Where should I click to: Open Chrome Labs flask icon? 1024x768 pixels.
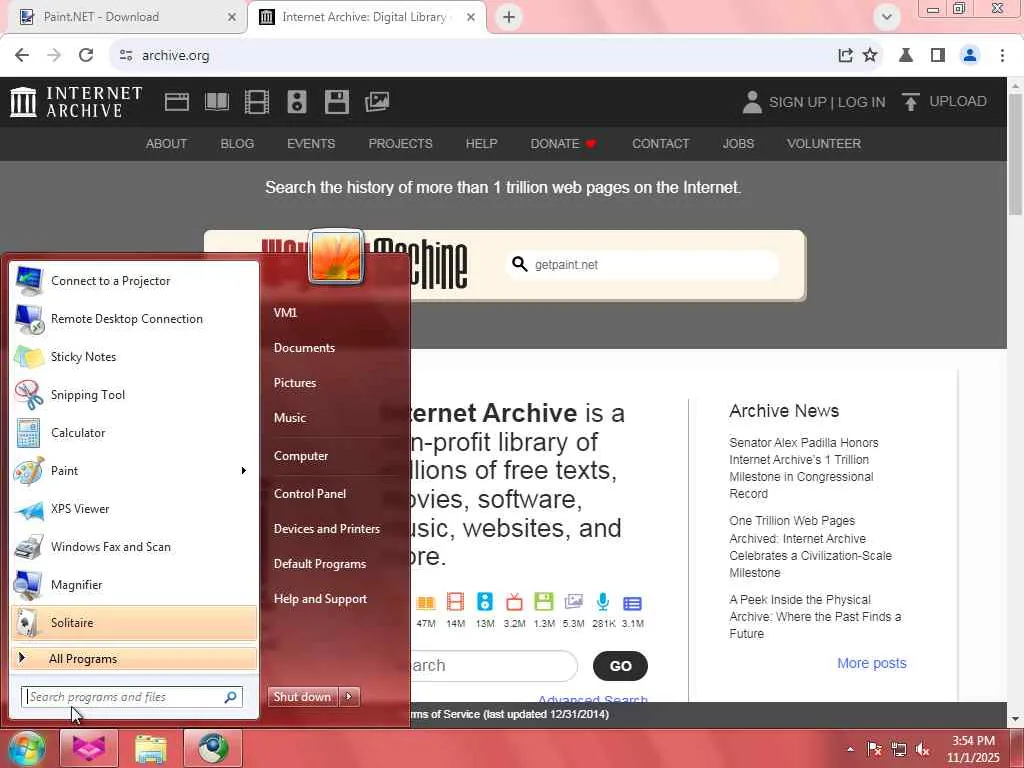[906, 56]
